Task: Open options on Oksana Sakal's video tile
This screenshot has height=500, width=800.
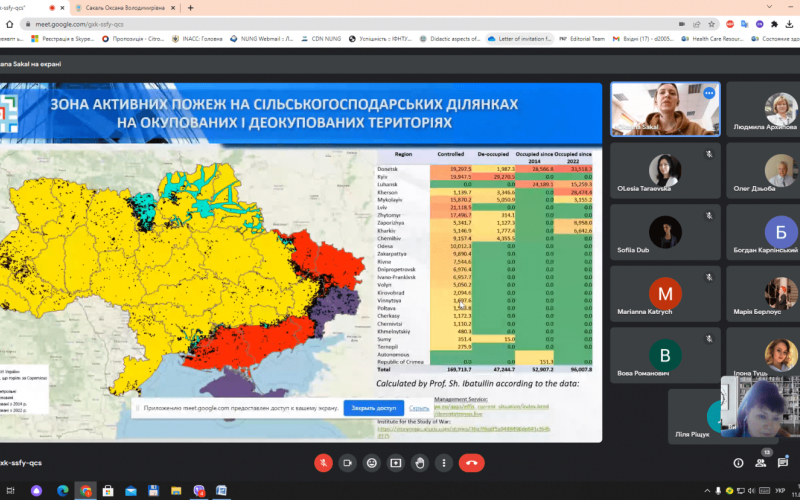Action: (x=709, y=93)
